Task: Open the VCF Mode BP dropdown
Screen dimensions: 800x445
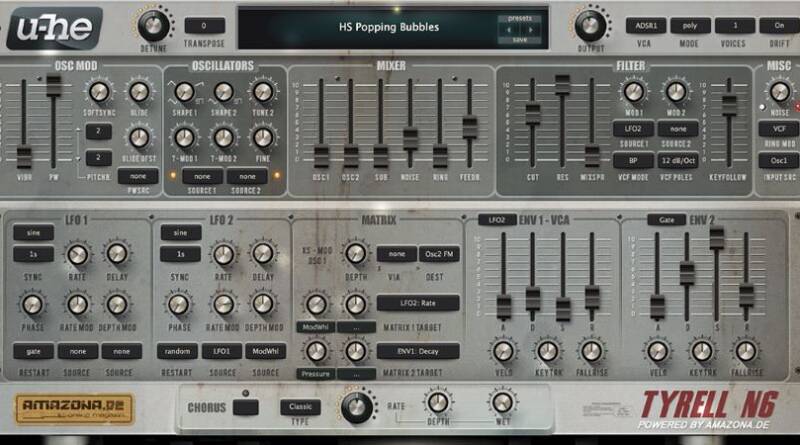Action: (633, 160)
